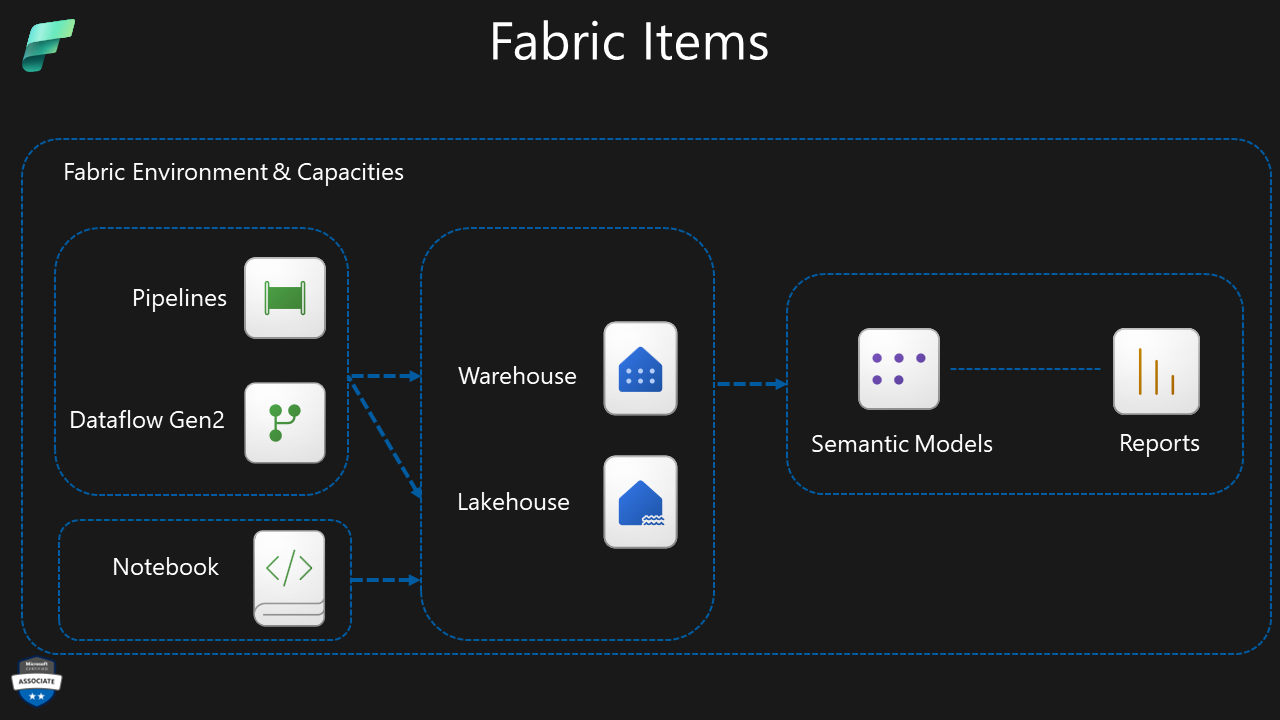Click the Fabric logo in the corner
1280x720 pixels.
[46, 45]
